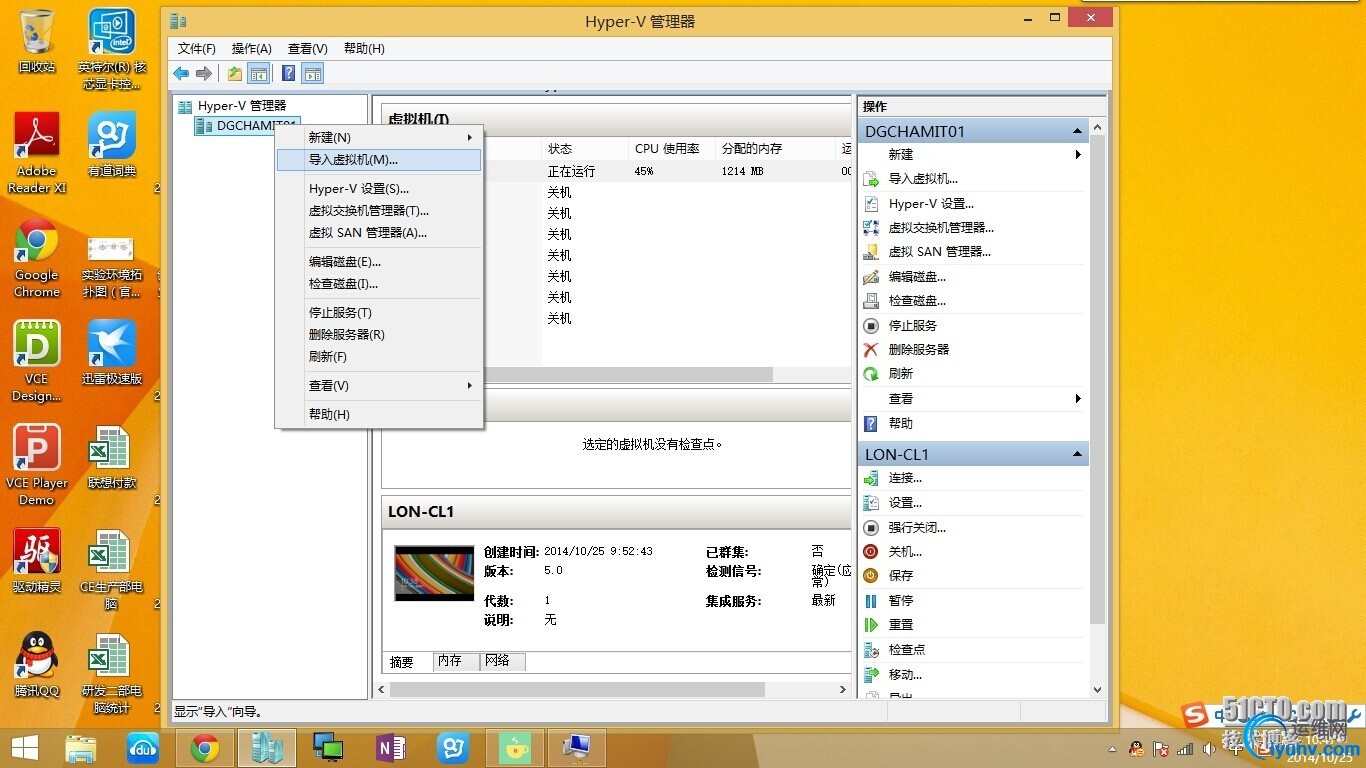Viewport: 1366px width, 768px height.
Task: Click the Windows Start button
Action: click(x=24, y=747)
